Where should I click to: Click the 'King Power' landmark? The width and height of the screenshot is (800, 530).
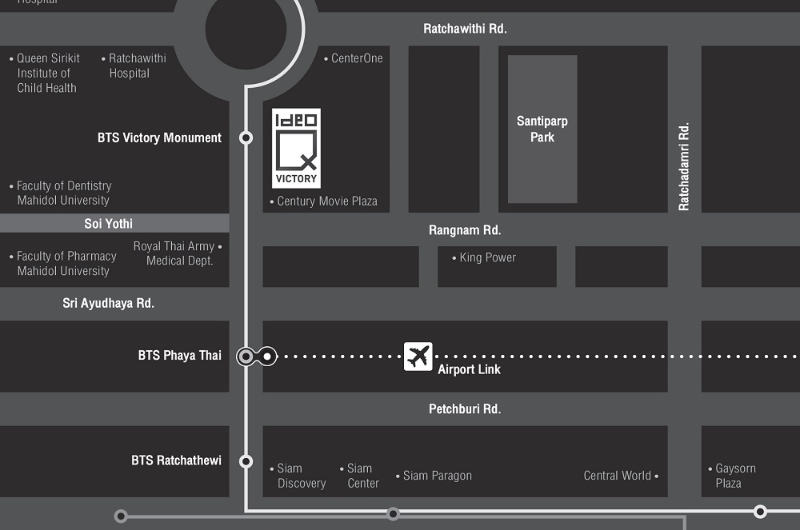tap(484, 258)
